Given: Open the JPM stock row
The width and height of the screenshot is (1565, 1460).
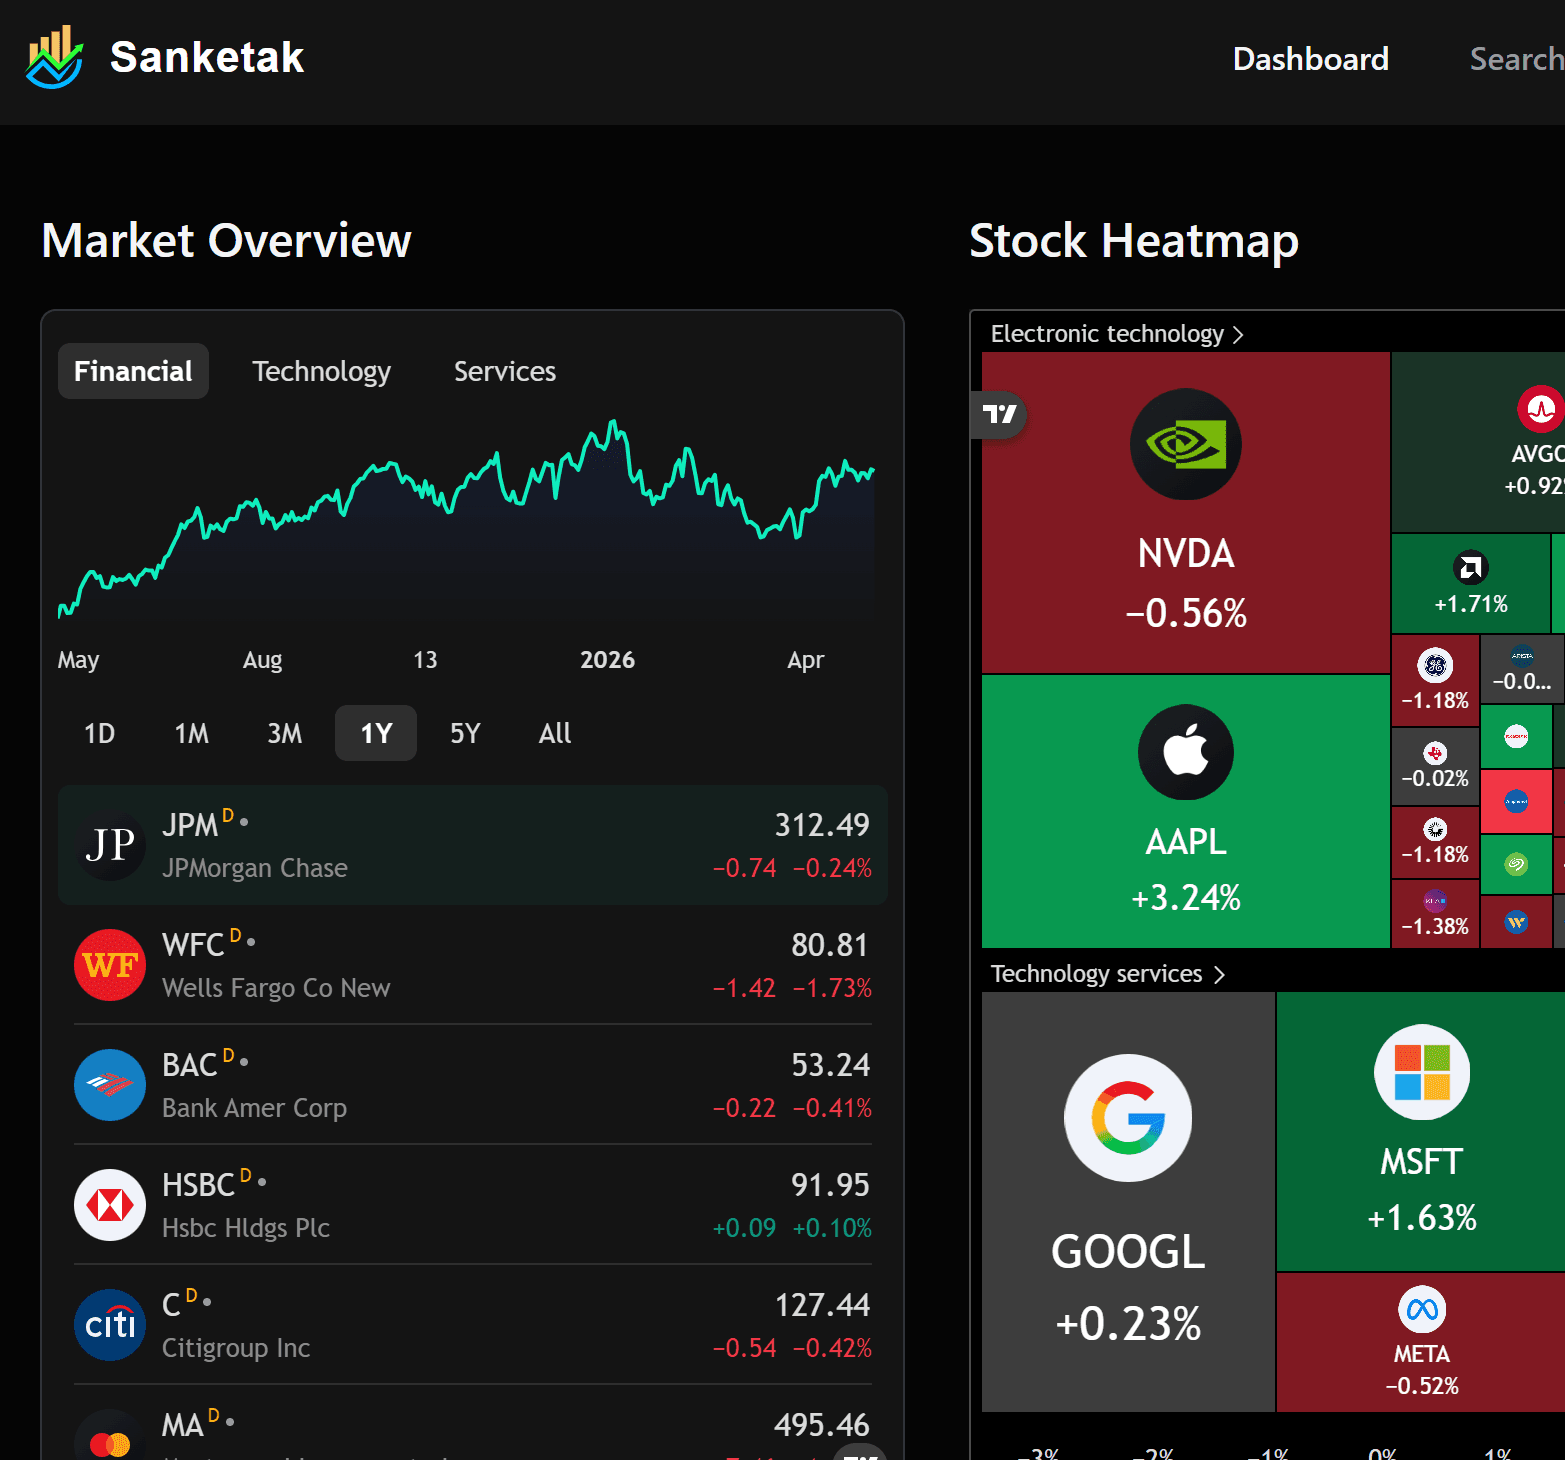Looking at the screenshot, I should 473,845.
